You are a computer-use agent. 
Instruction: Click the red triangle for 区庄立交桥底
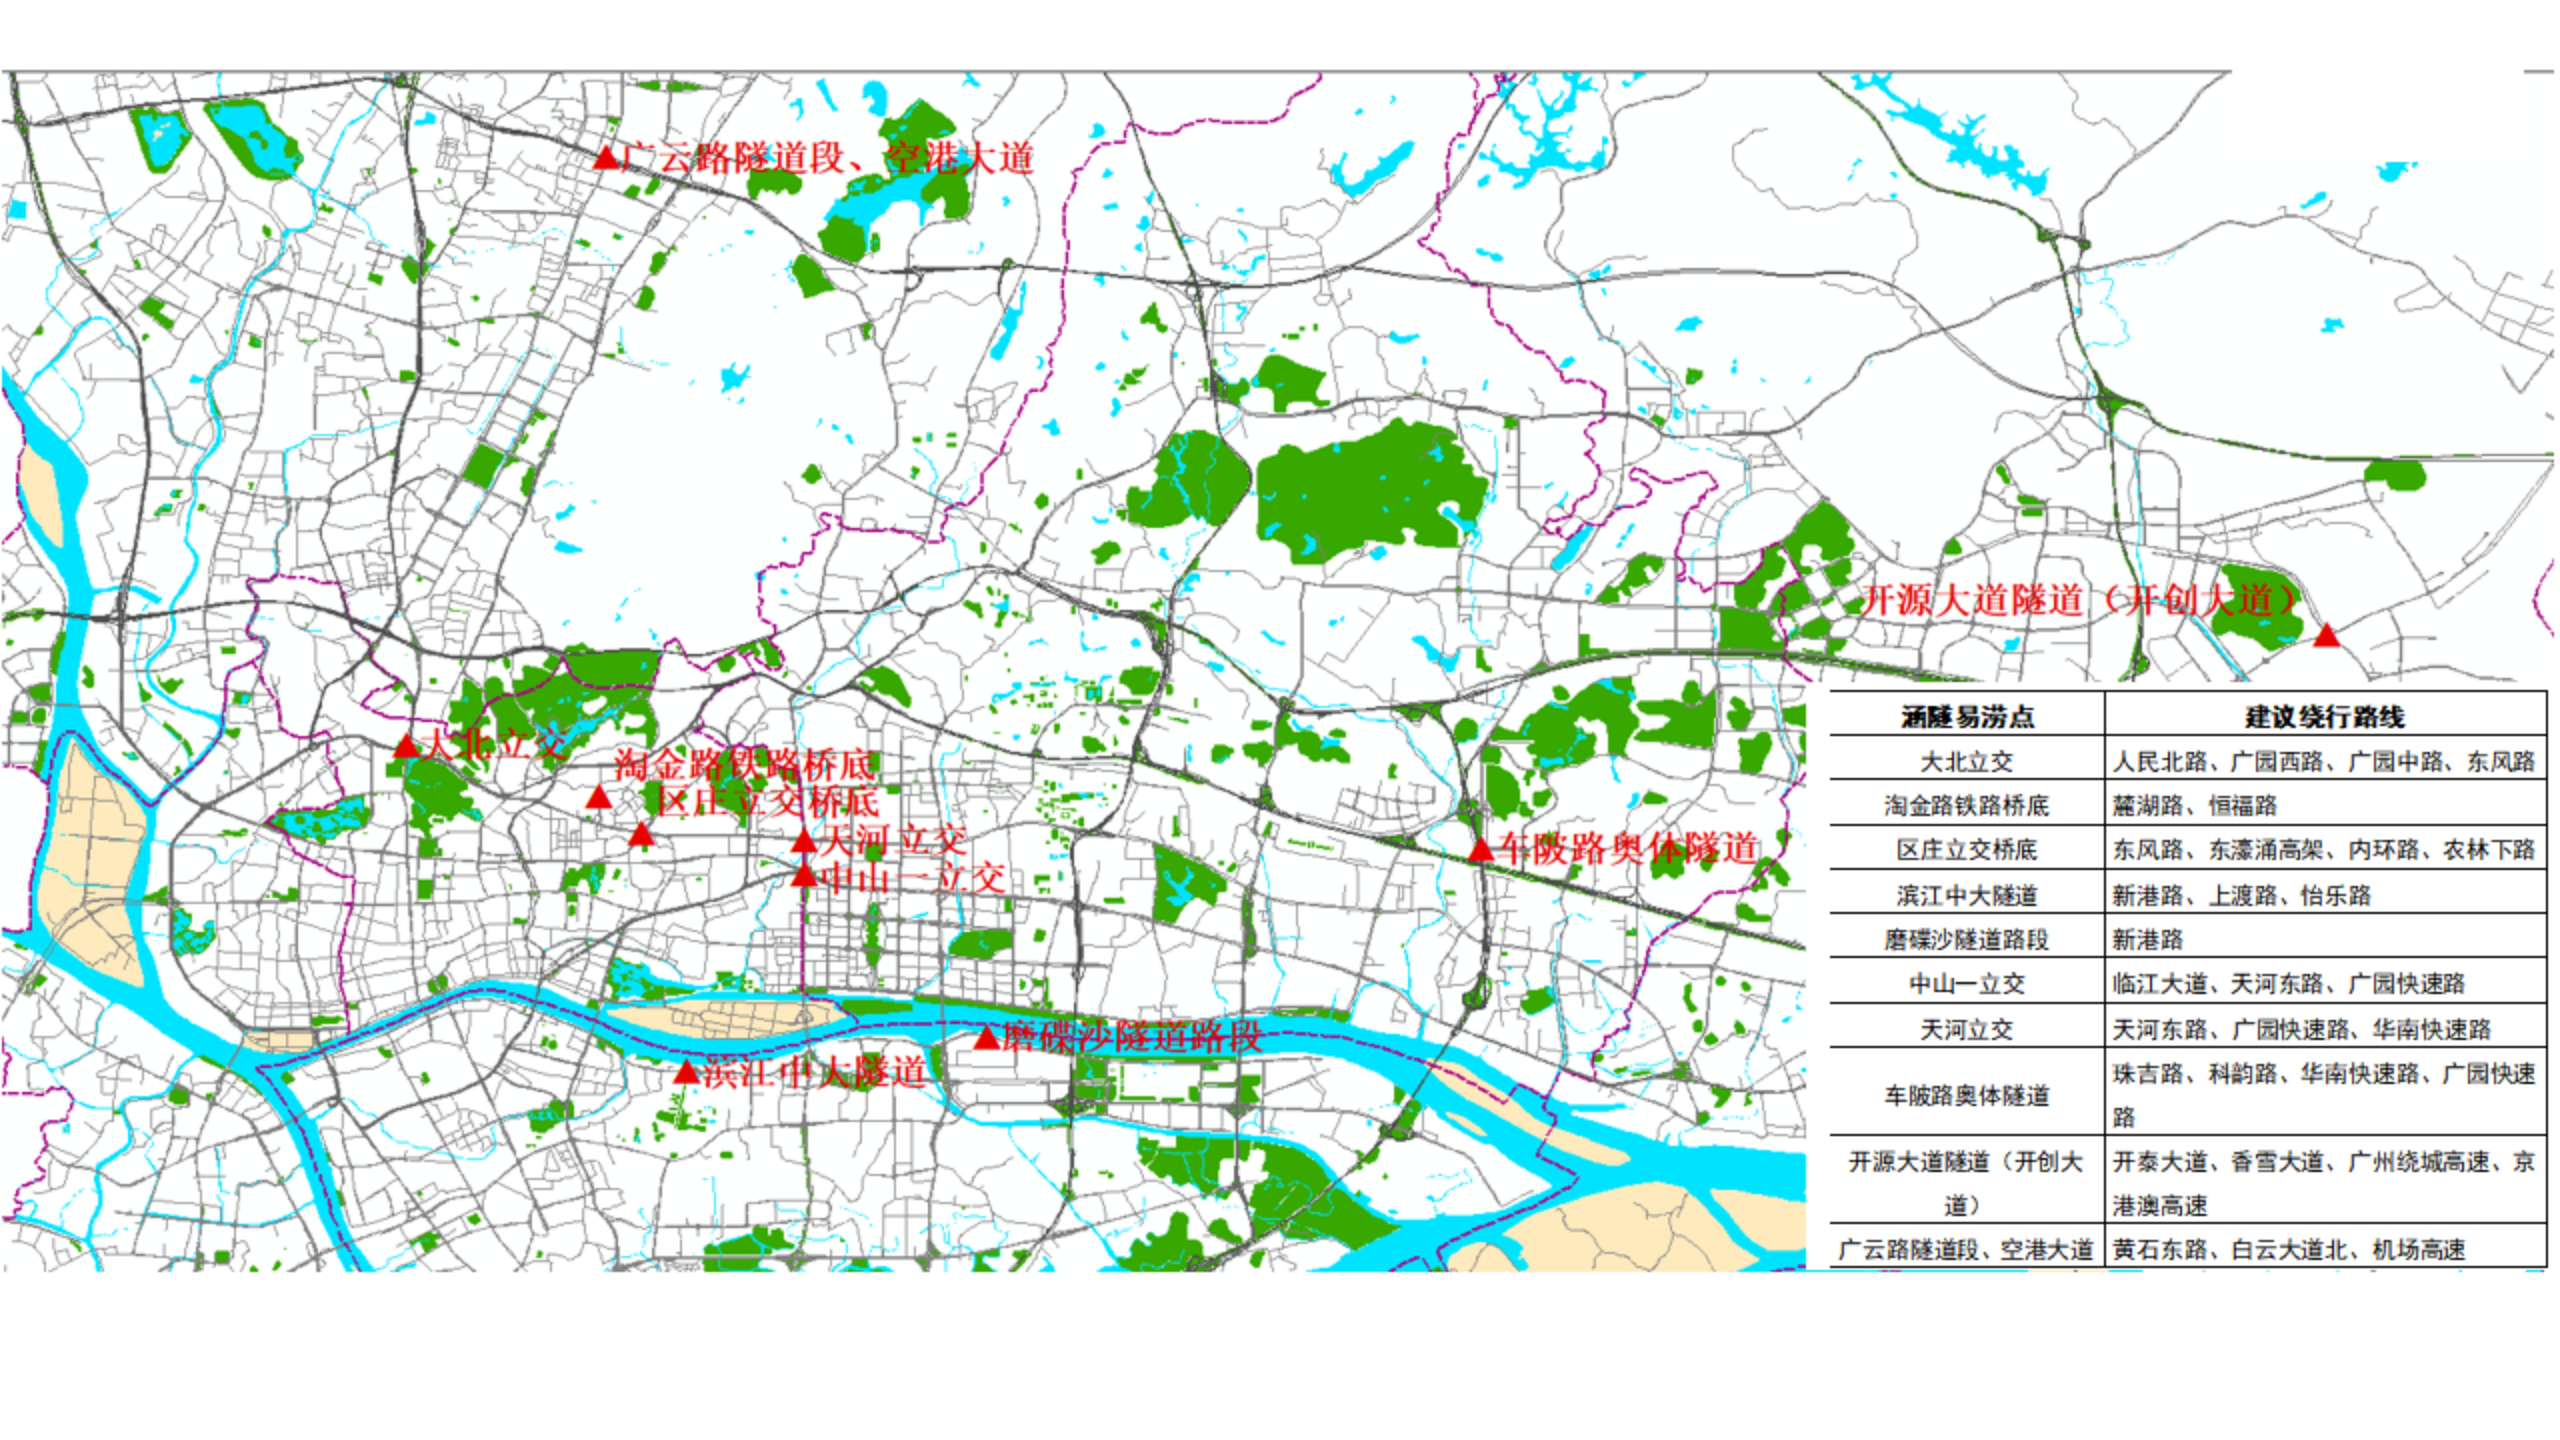pyautogui.click(x=641, y=834)
